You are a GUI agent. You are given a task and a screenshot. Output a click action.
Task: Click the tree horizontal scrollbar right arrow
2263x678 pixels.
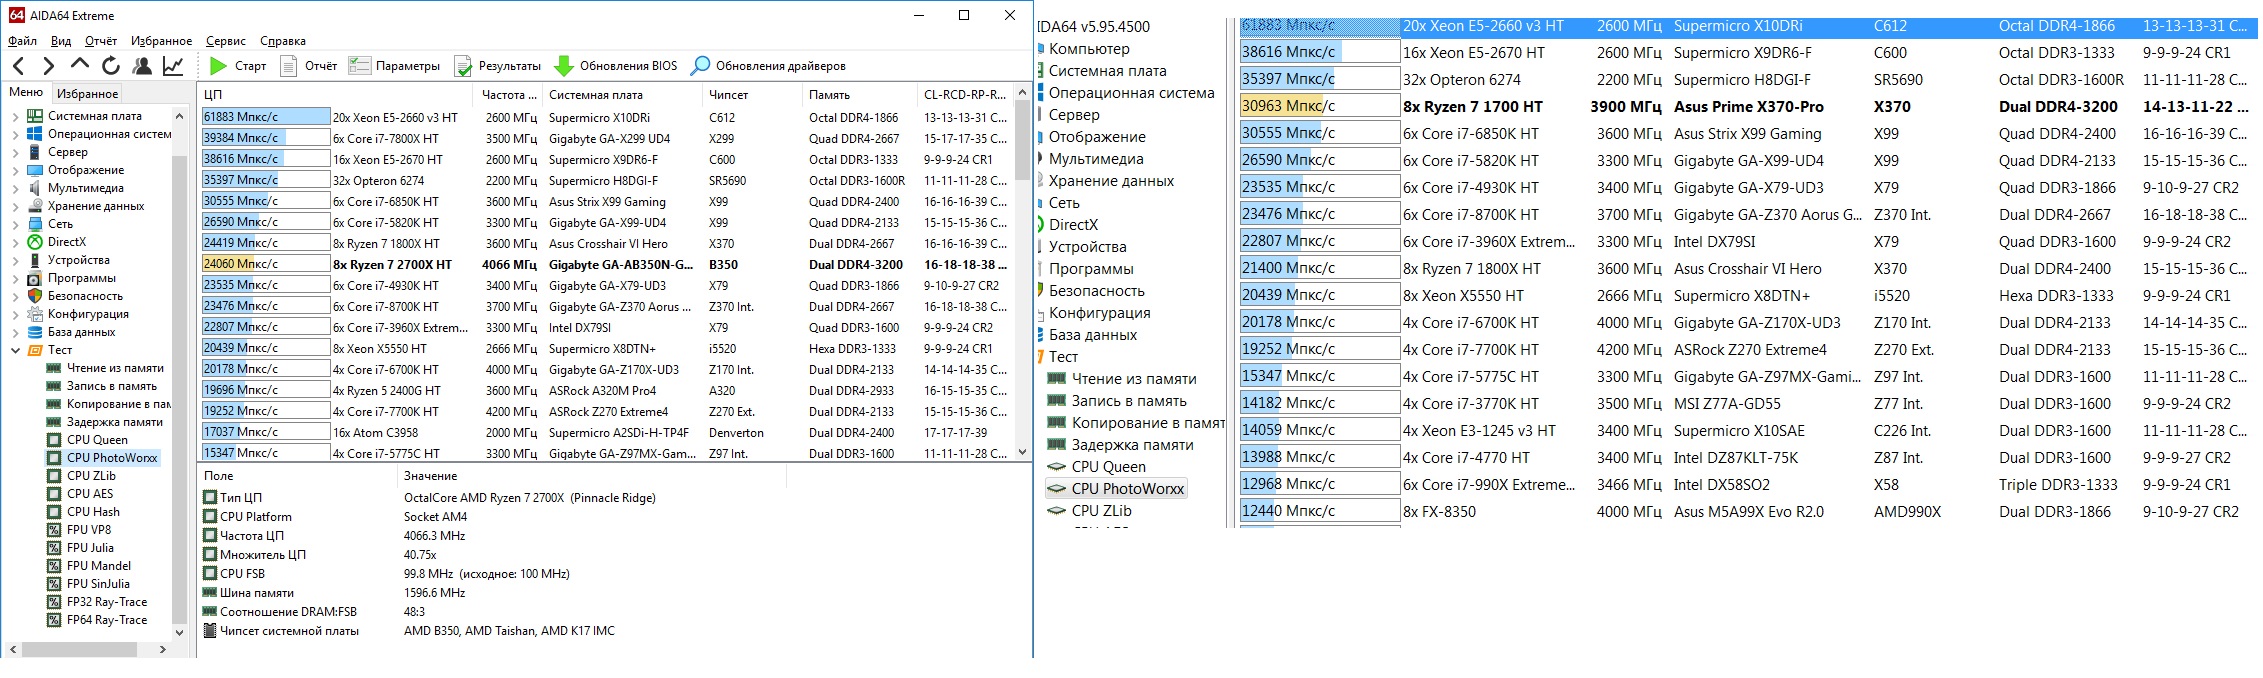(x=163, y=649)
